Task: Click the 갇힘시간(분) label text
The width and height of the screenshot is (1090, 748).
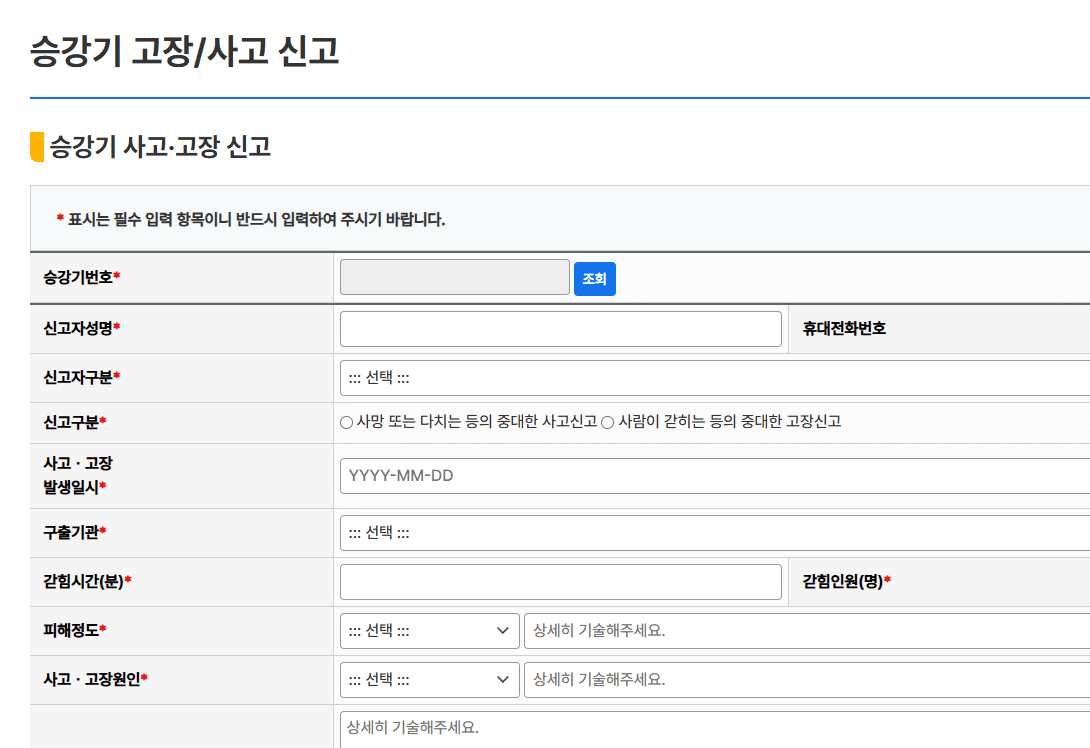Action: (87, 581)
